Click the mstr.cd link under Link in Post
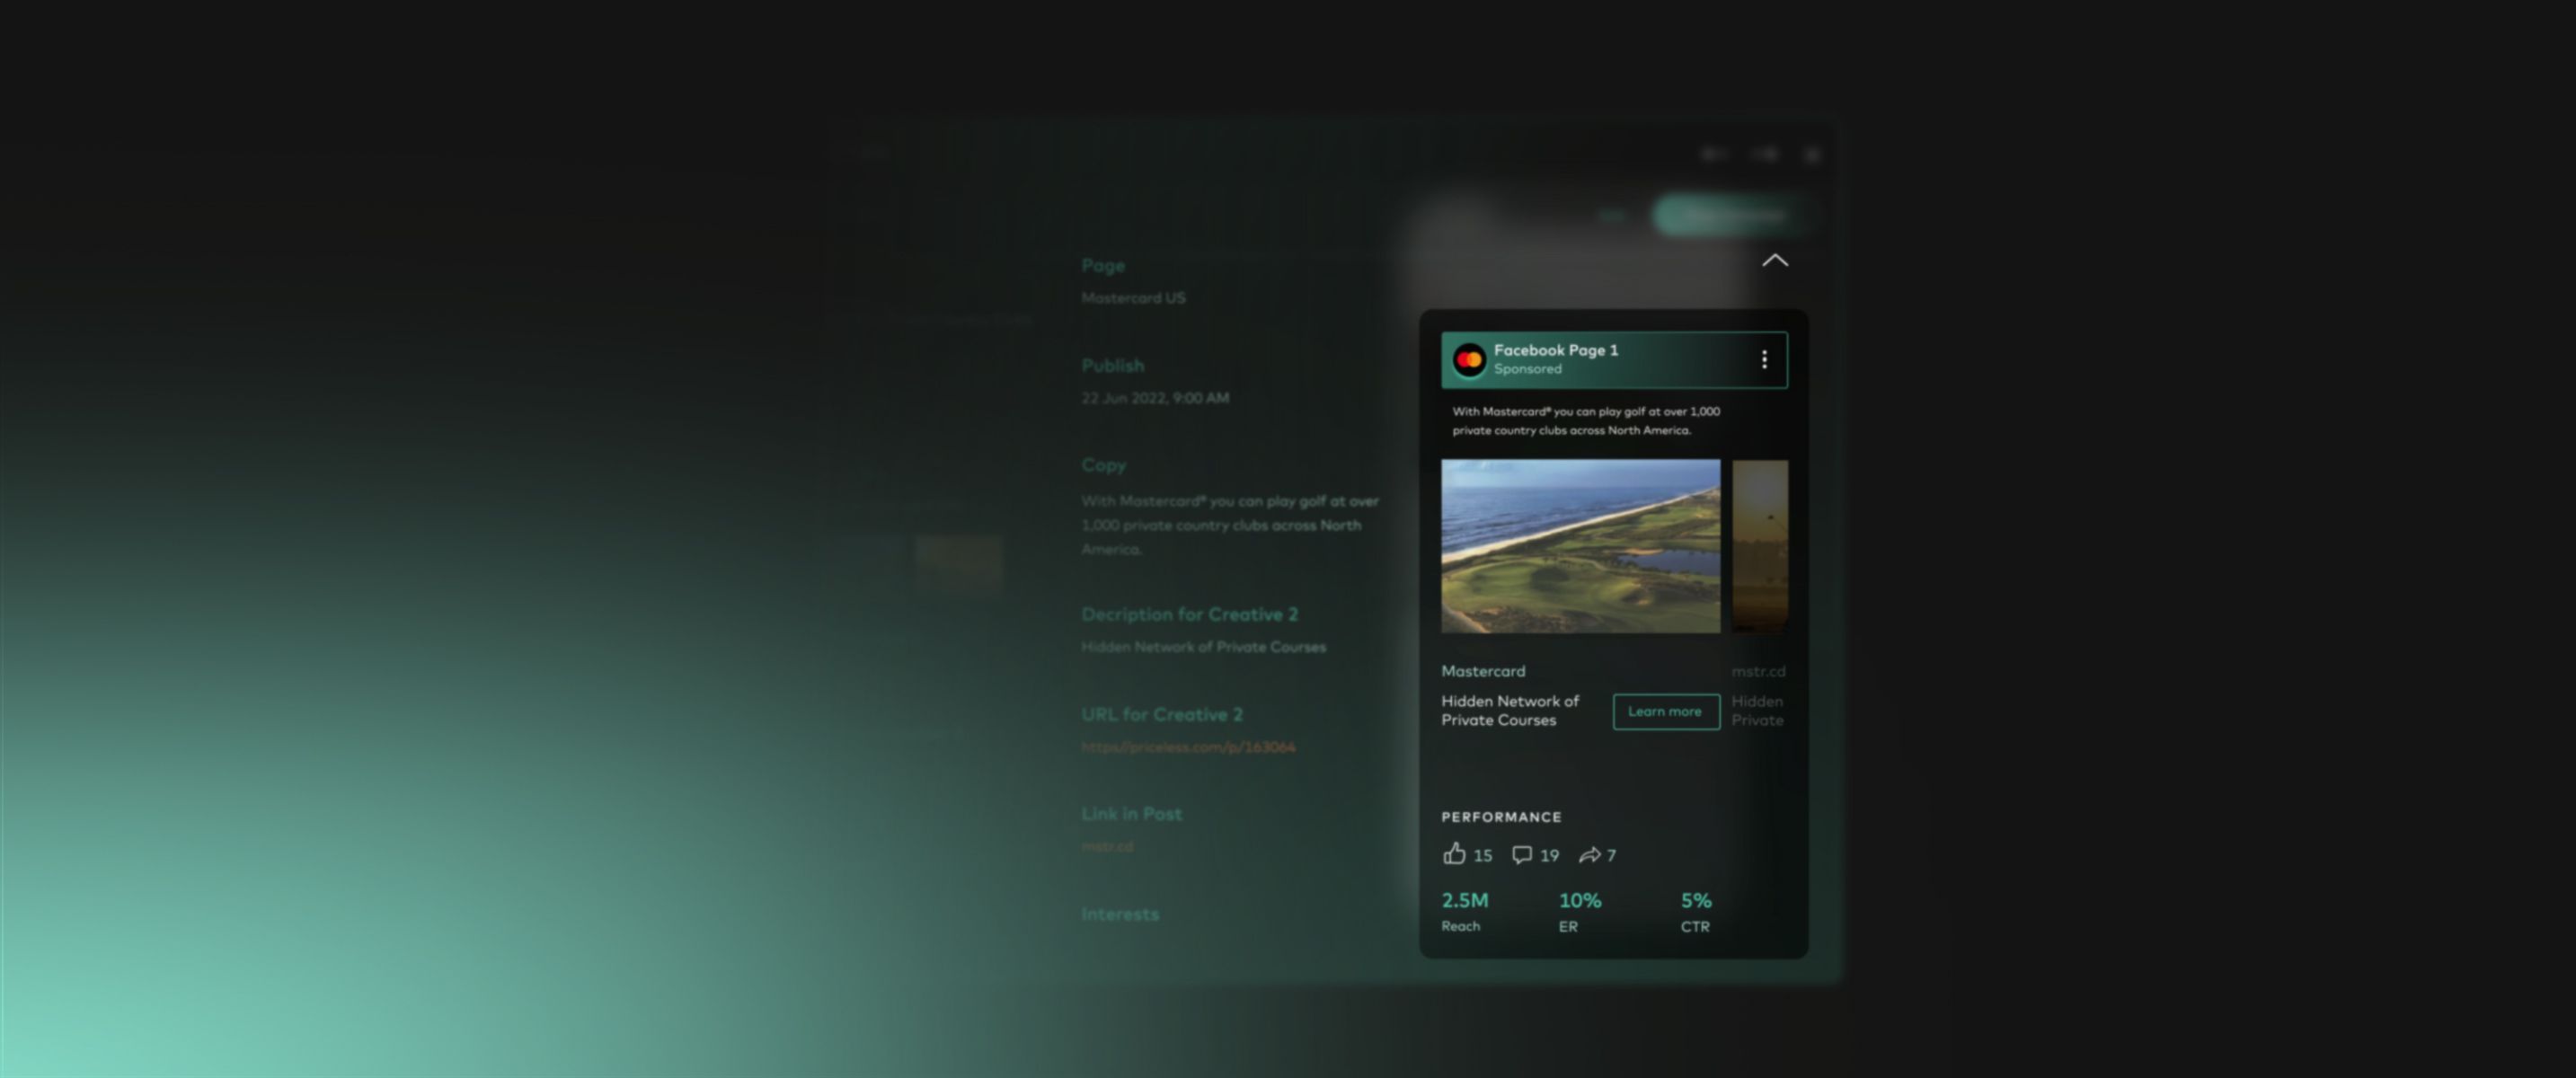The width and height of the screenshot is (2576, 1078). [x=1107, y=847]
